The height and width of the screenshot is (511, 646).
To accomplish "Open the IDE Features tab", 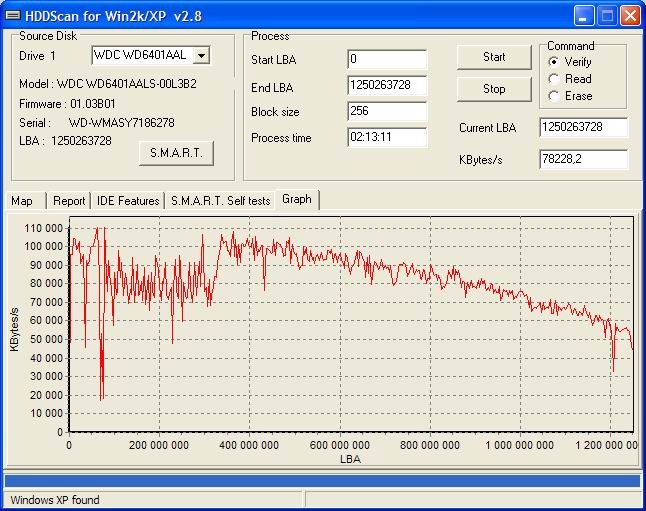I will 128,201.
